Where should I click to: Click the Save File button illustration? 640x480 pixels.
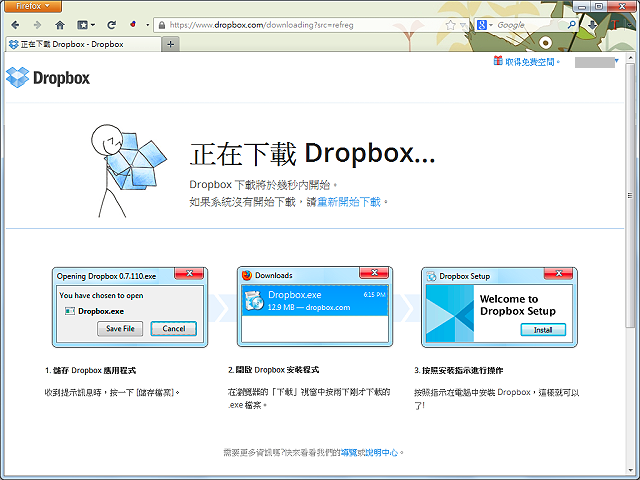(120, 329)
